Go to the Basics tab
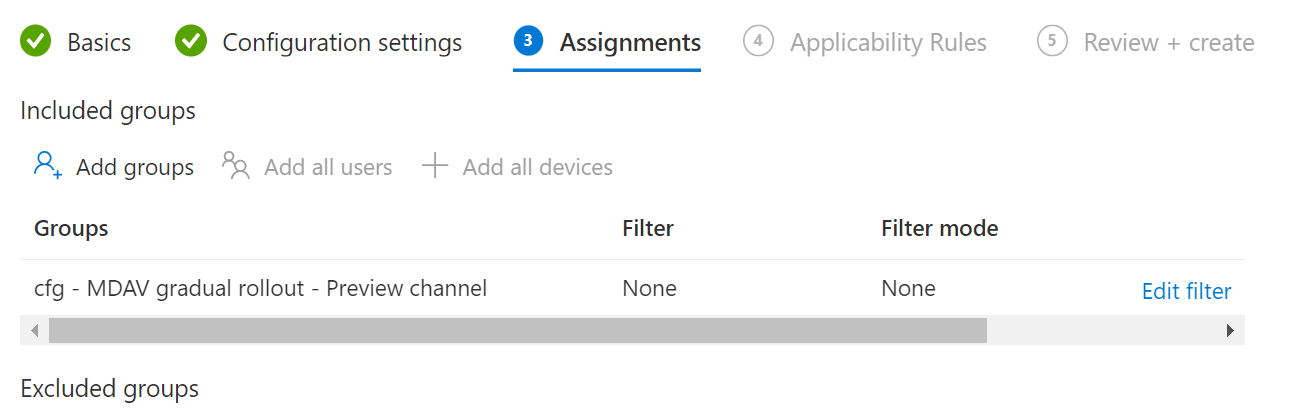 click(x=99, y=43)
